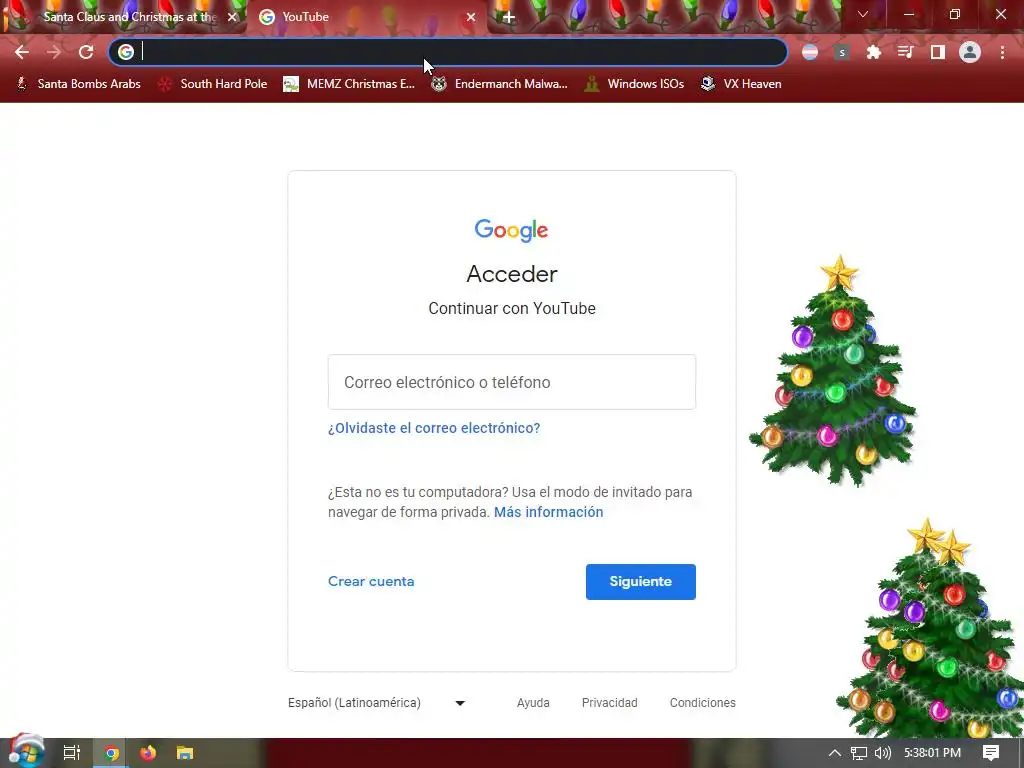
Task: Click ¿Olvidaste el correo electrónico? link
Action: (x=434, y=428)
